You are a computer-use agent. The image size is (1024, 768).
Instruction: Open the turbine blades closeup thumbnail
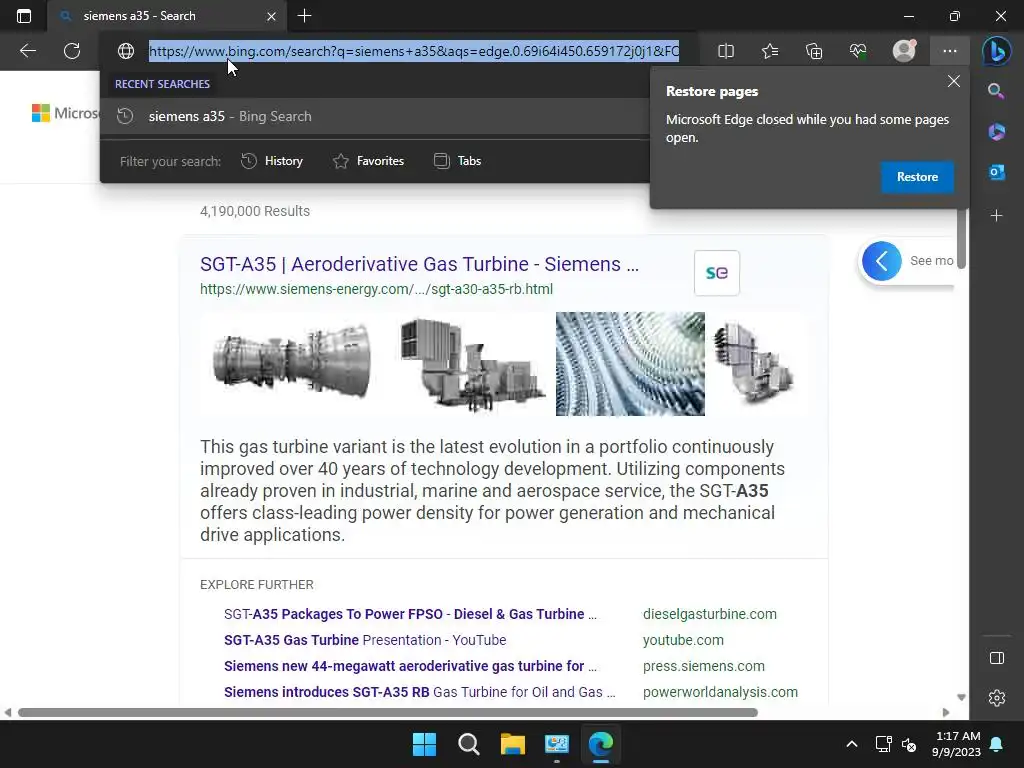click(630, 363)
